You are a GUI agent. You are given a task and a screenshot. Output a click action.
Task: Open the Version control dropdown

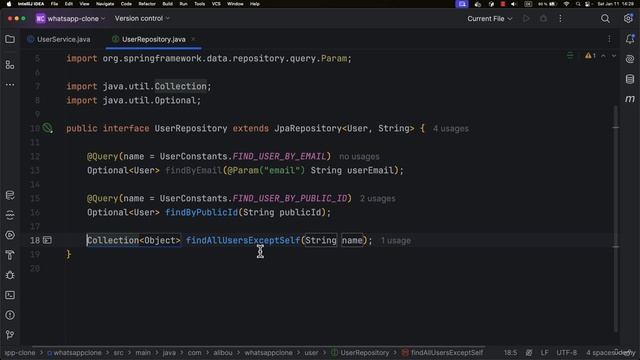142,19
